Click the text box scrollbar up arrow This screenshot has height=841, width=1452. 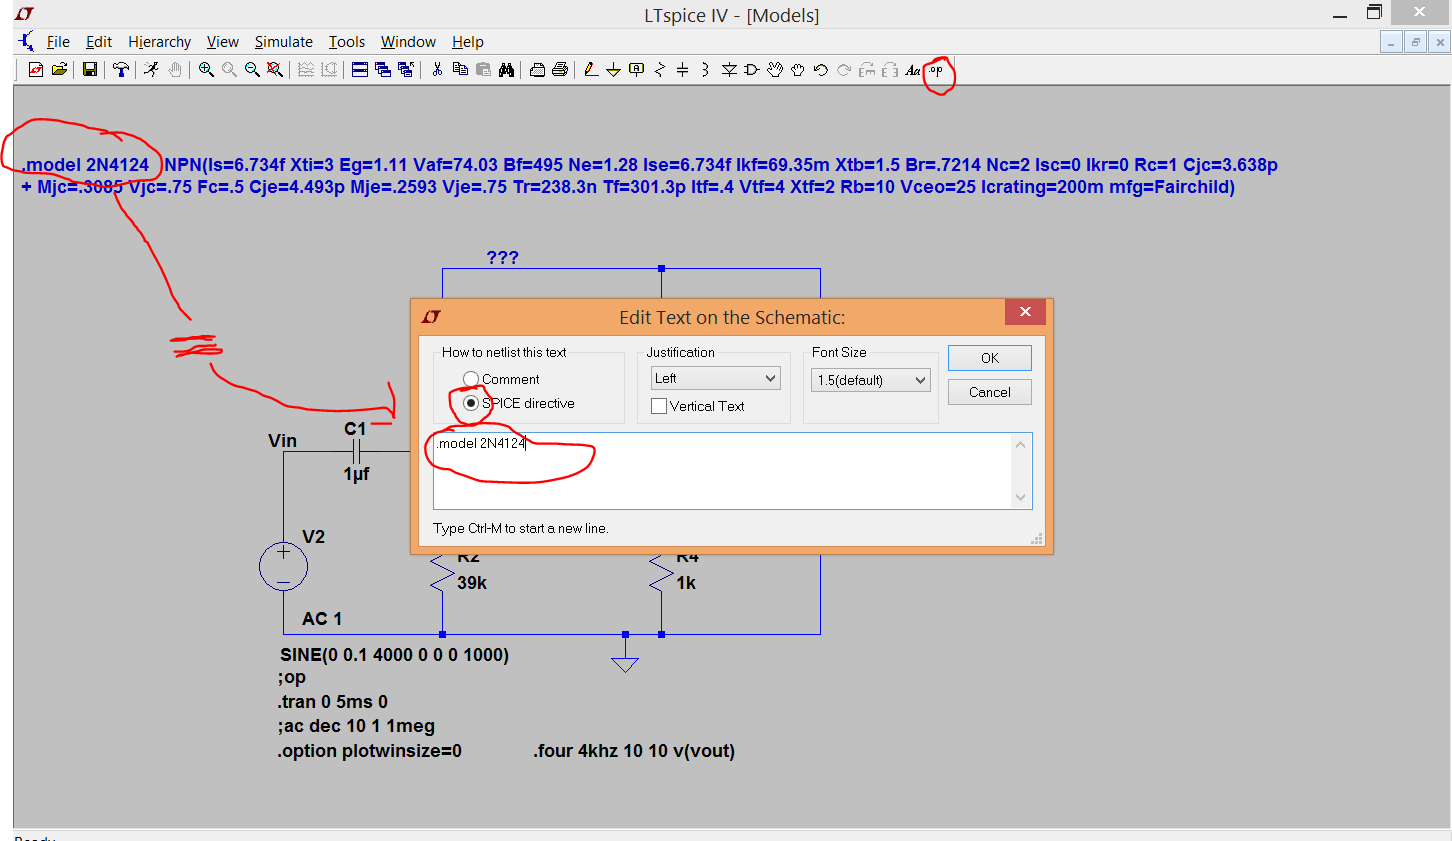point(1021,445)
